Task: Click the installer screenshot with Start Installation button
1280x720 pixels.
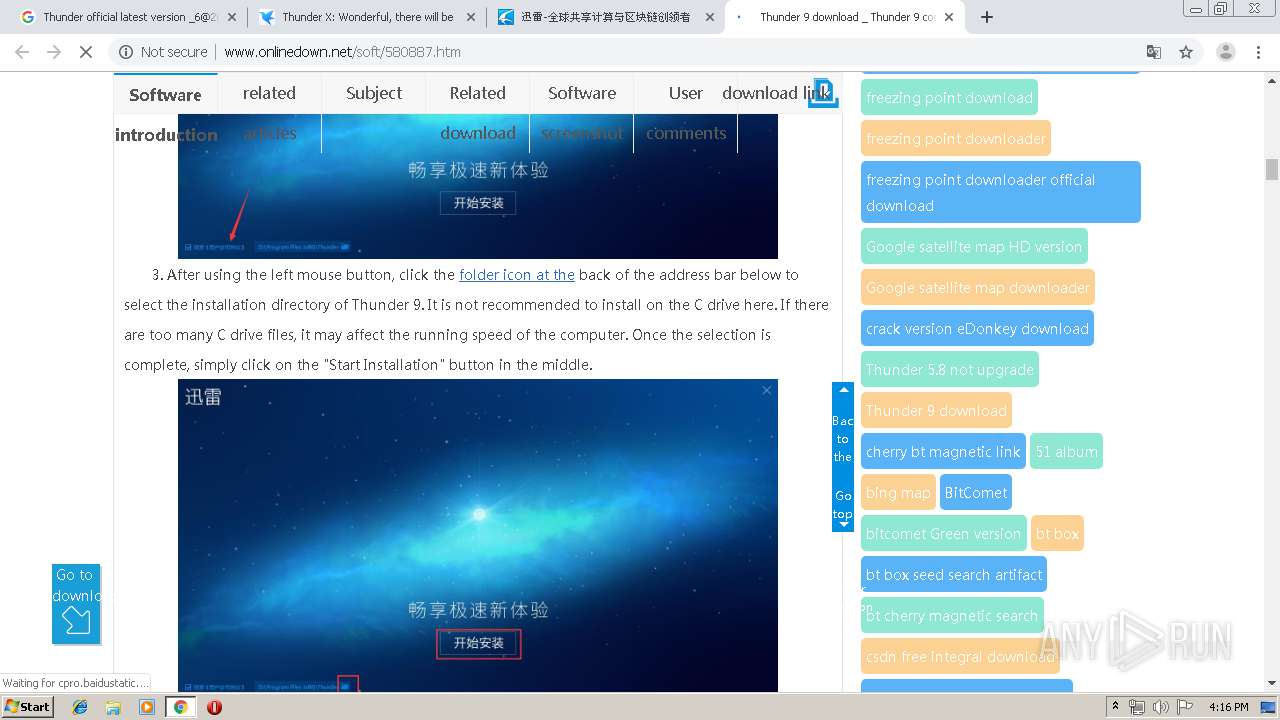Action: (478, 535)
